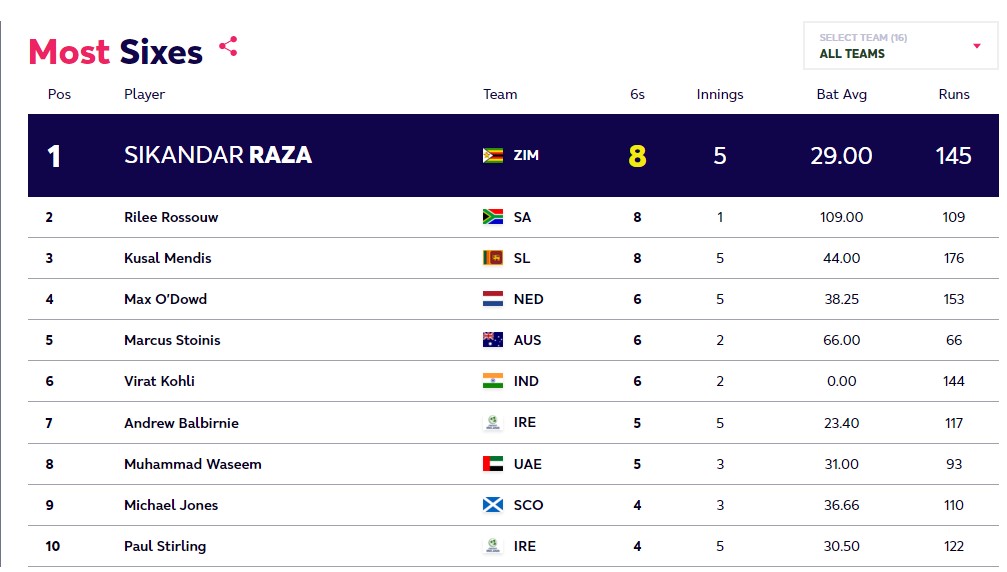Click the Zimbabwe flag icon
Screen dimensions: 1007x572
point(493,156)
